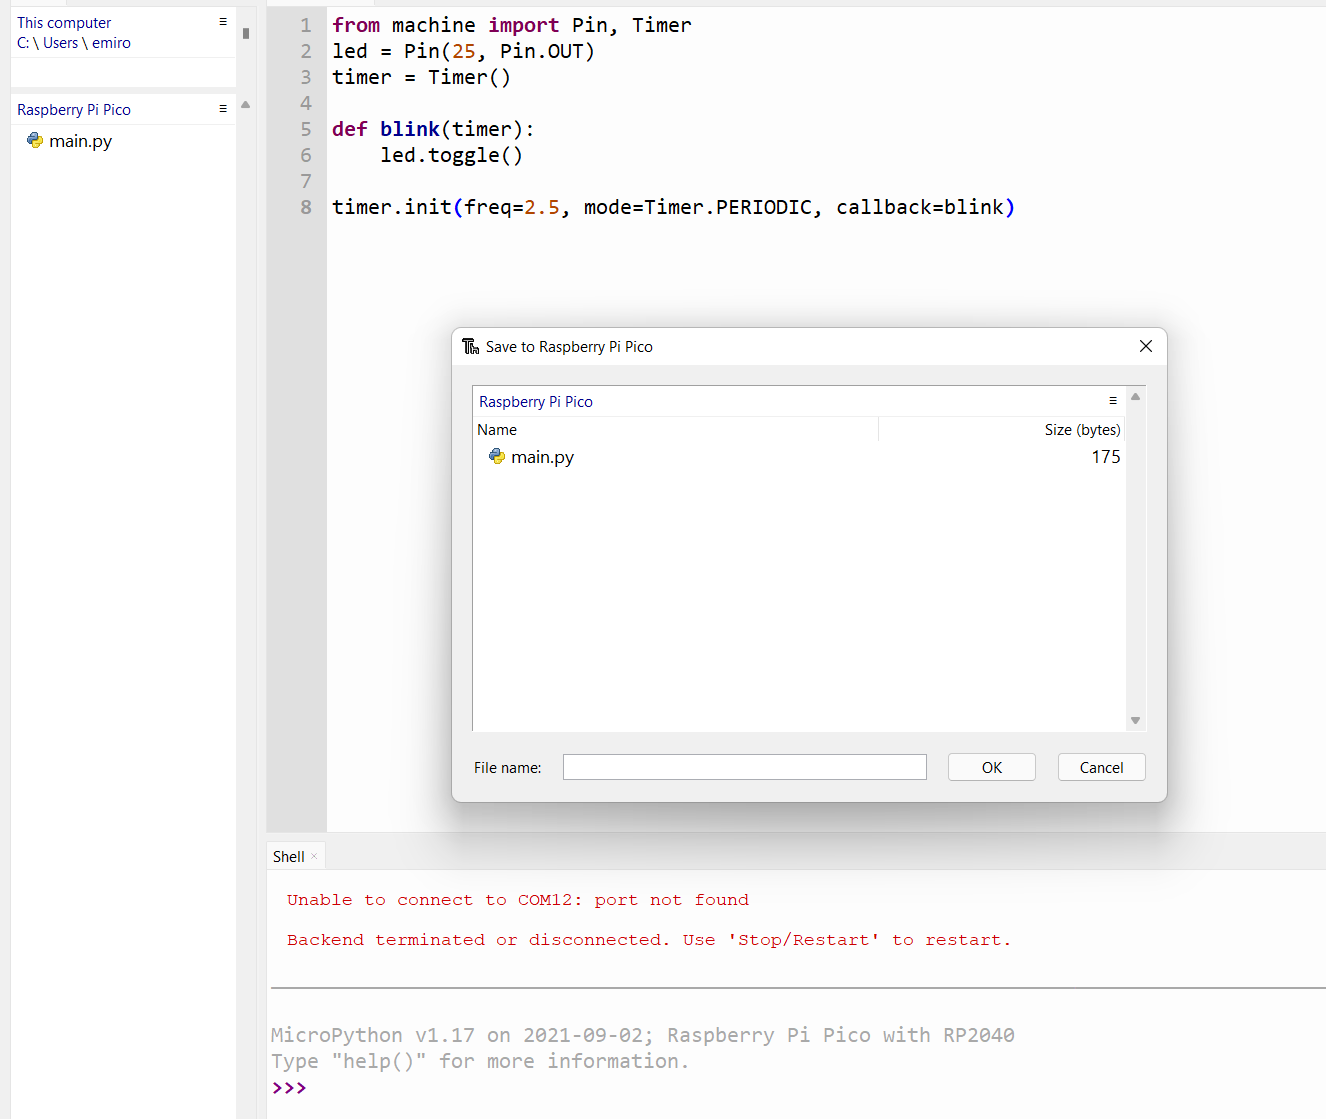Screen dimensions: 1326x1119
Task: Click line number 8 in the gutter
Action: (306, 207)
